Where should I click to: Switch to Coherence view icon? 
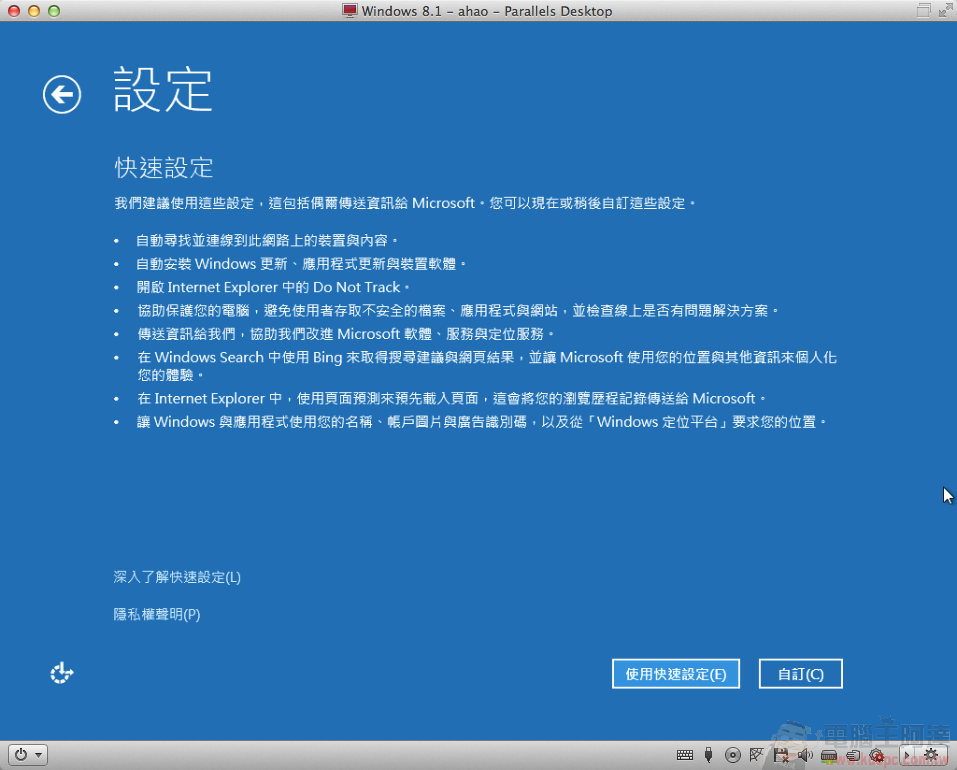click(923, 10)
